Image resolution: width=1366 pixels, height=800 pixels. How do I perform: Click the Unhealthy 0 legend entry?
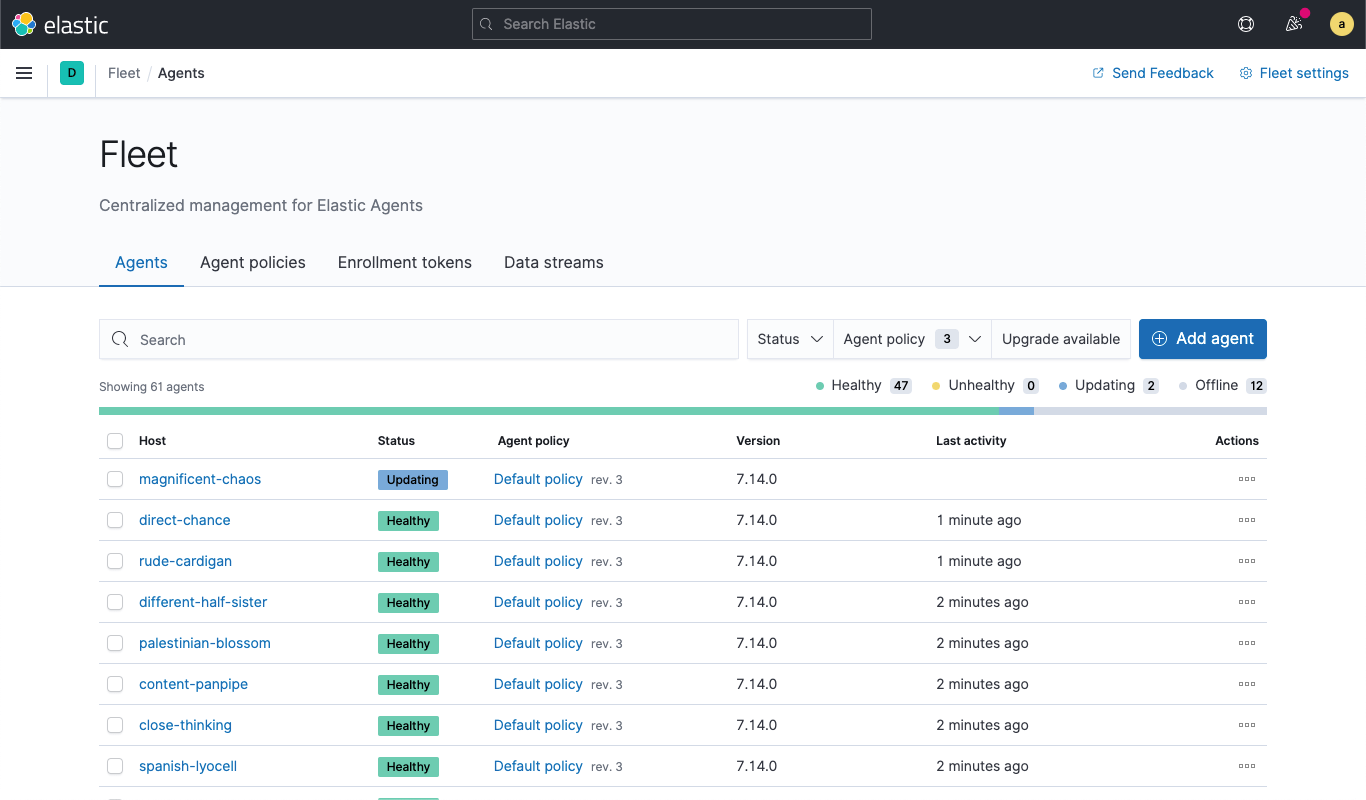985,385
